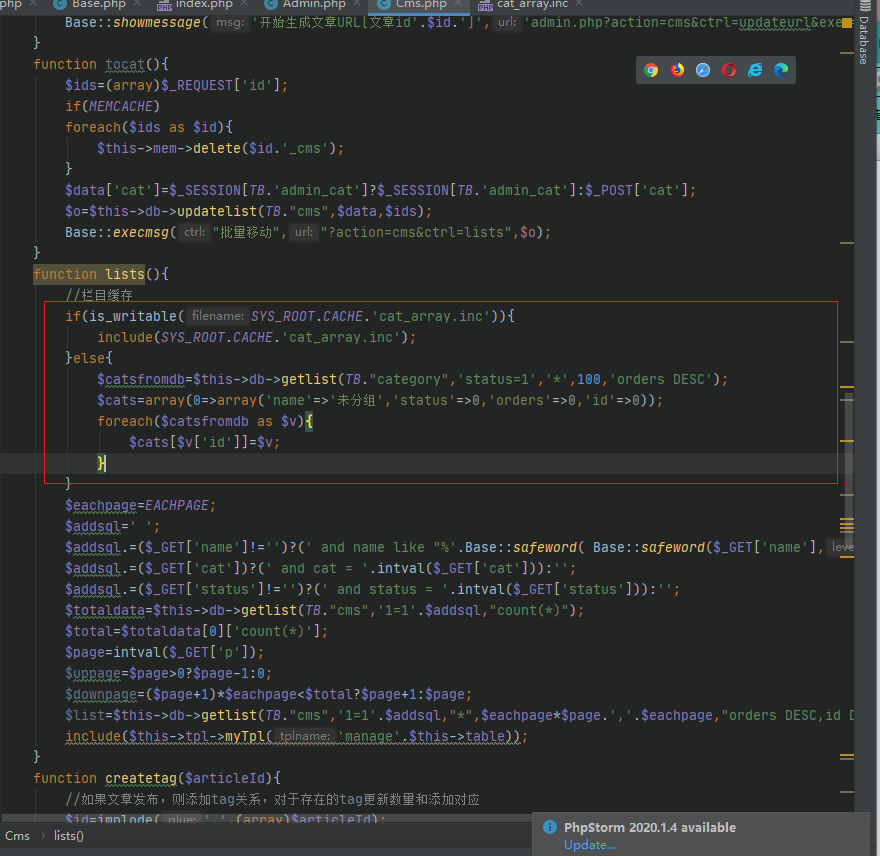The image size is (880, 856).
Task: Click the 'filename:' parameter hint
Action: pos(218,316)
